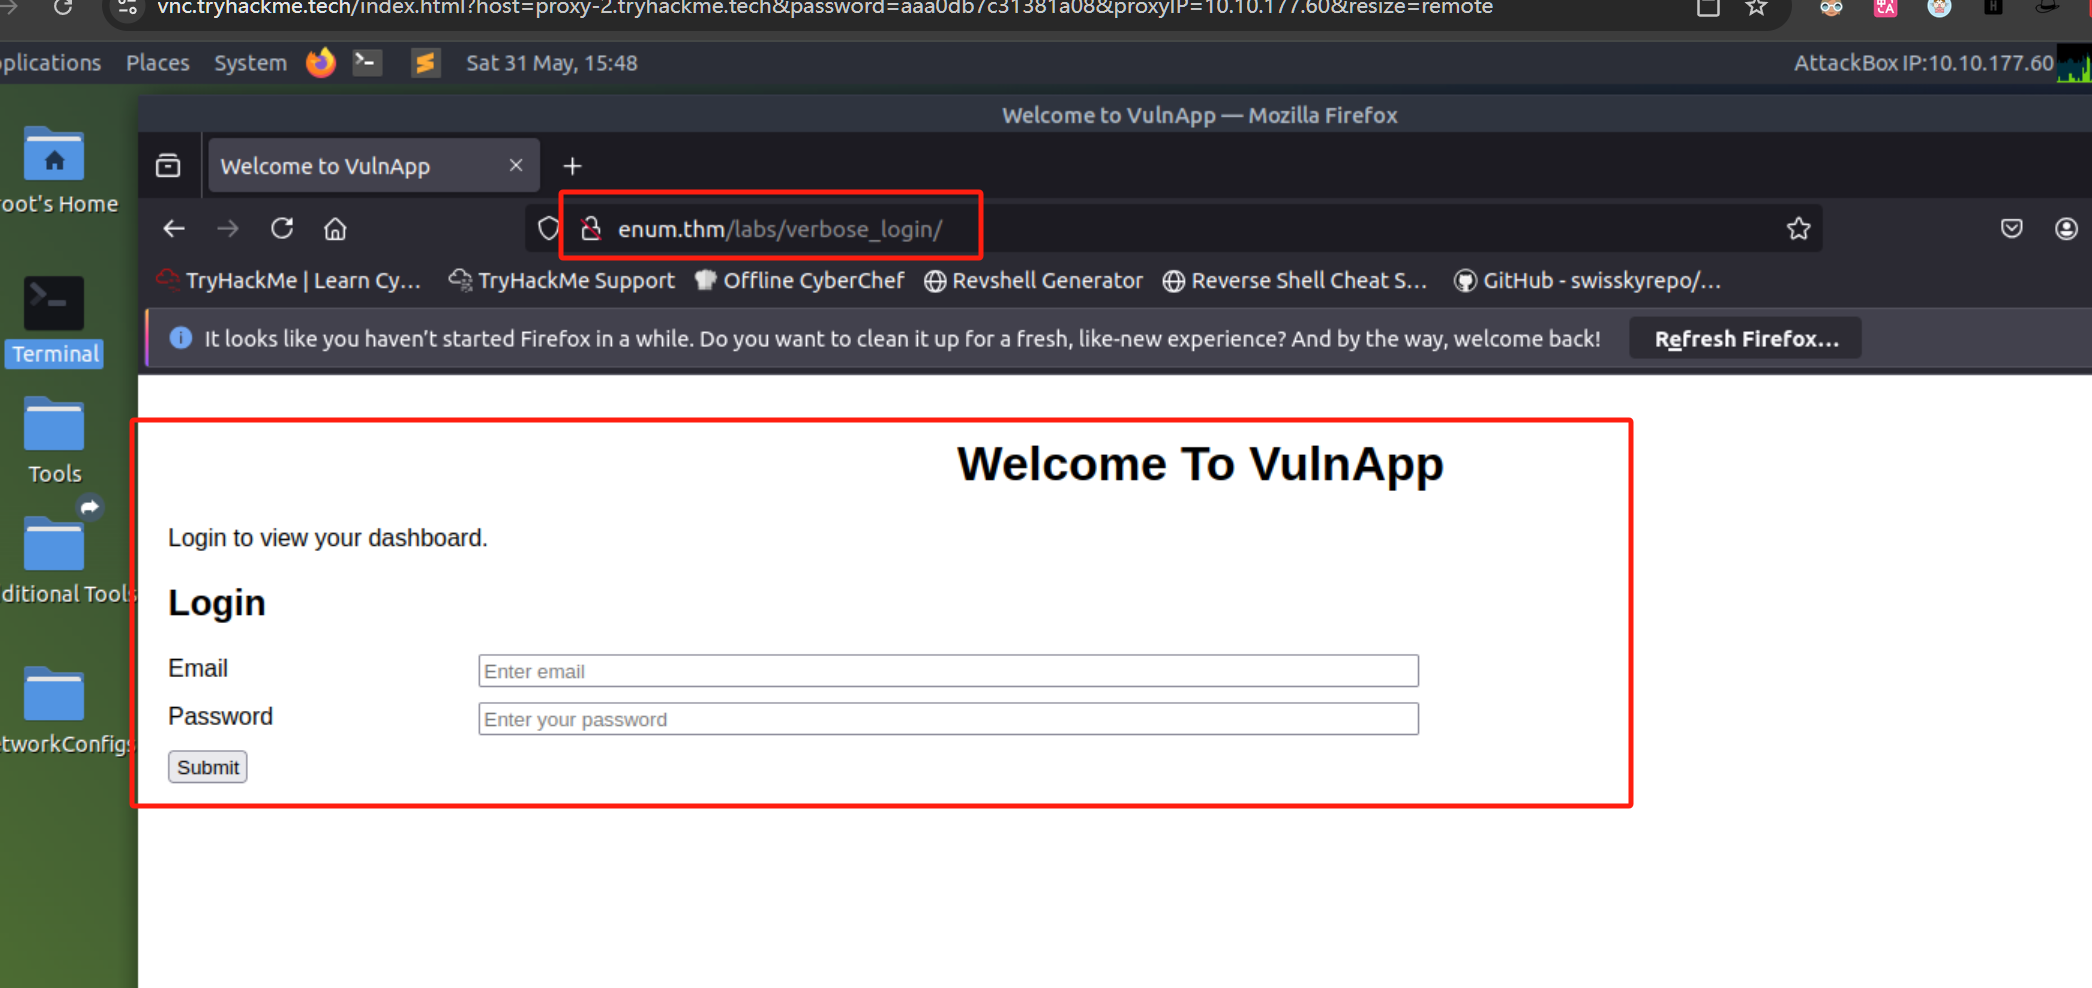Launch Firefox from the top panel icon
Image resolution: width=2092 pixels, height=988 pixels.
(320, 62)
